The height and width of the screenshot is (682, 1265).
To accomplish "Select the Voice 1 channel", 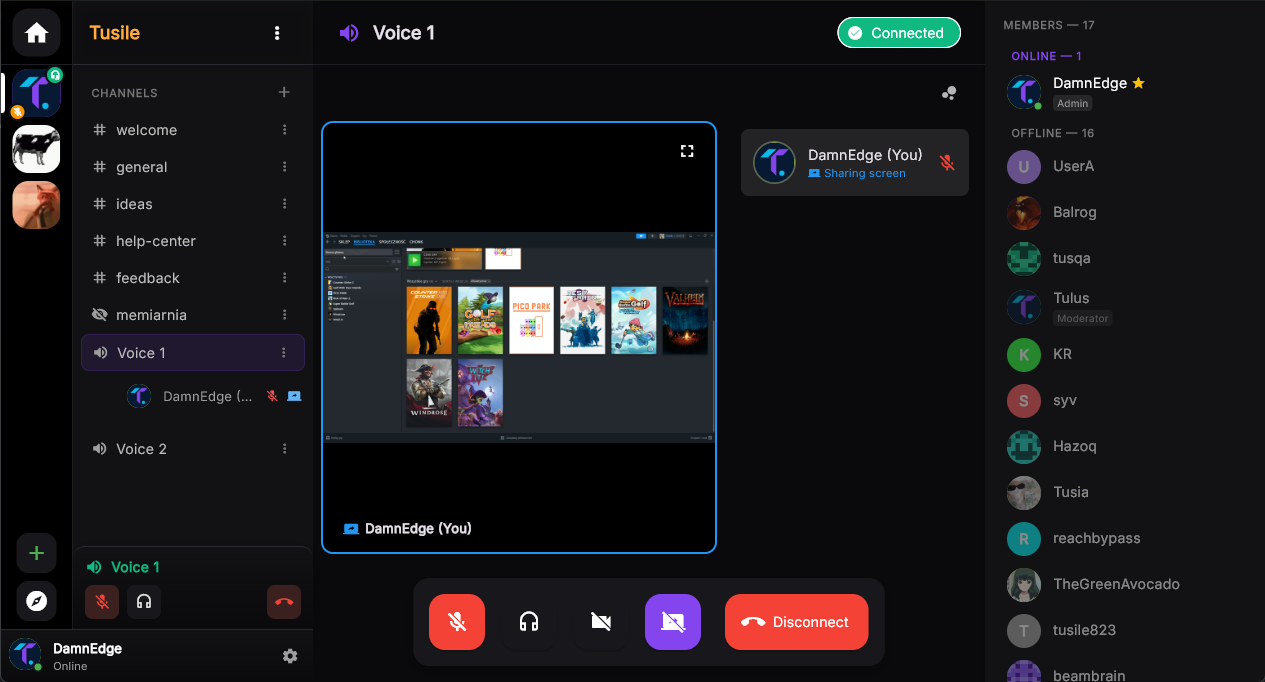I will tap(192, 353).
